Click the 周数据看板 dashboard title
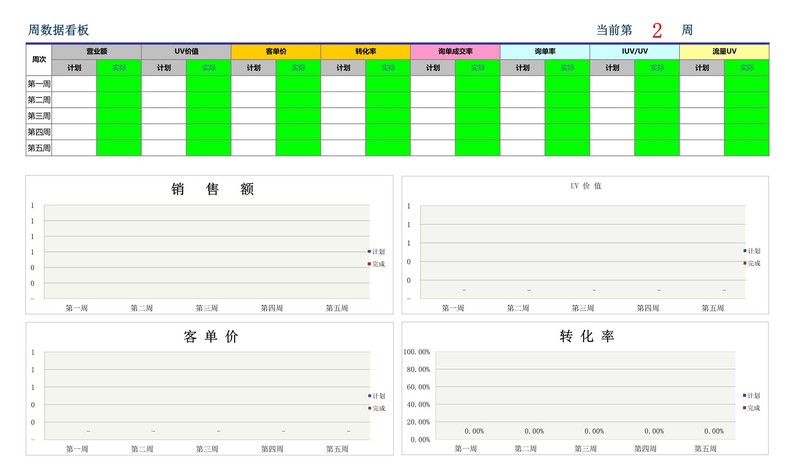 pyautogui.click(x=58, y=30)
